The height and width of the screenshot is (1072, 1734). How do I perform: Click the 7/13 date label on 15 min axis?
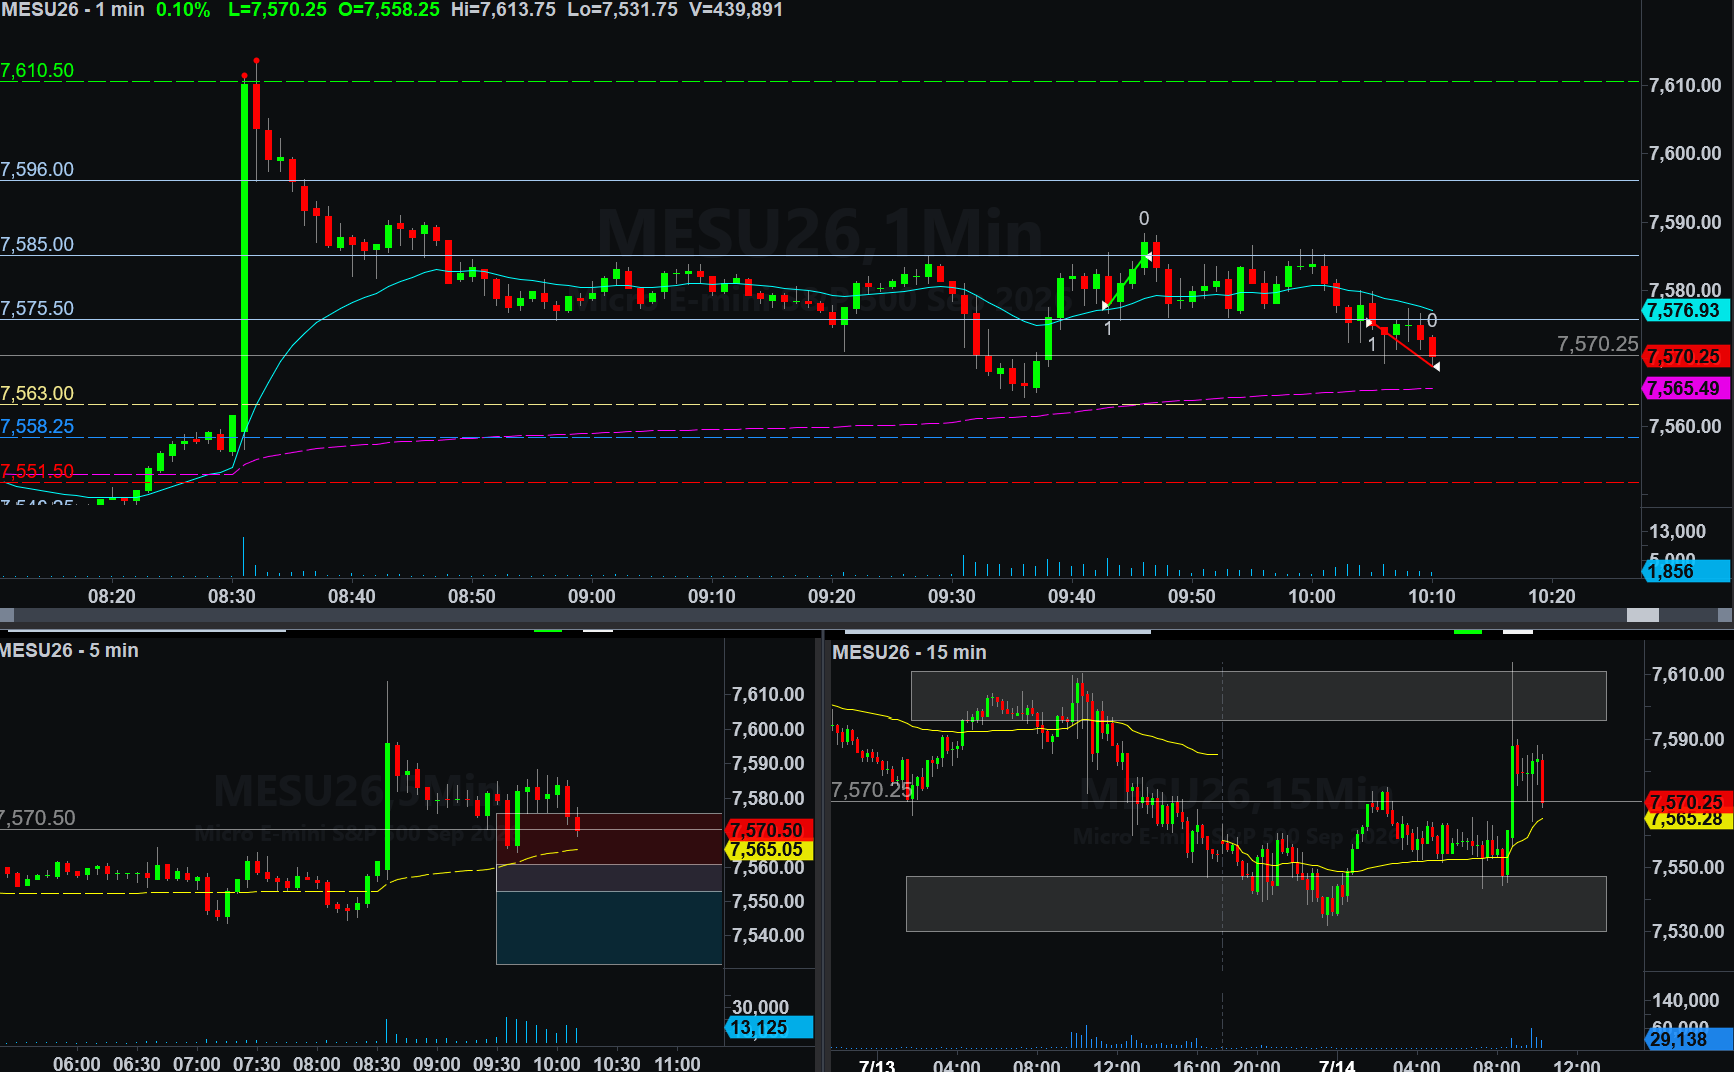tap(877, 1065)
